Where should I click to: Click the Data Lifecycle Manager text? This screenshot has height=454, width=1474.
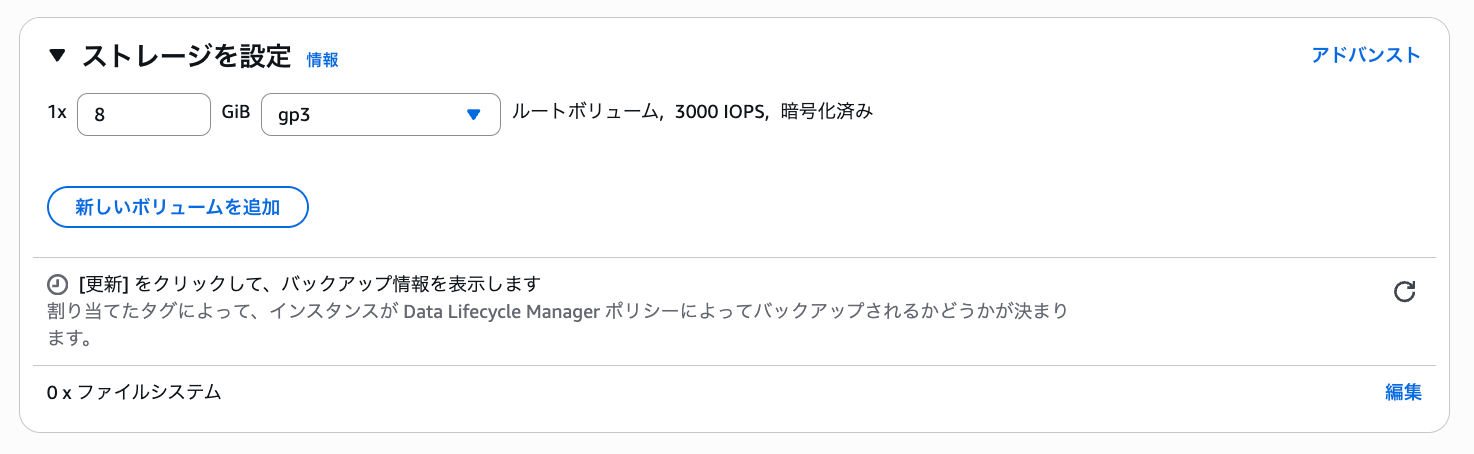[501, 312]
